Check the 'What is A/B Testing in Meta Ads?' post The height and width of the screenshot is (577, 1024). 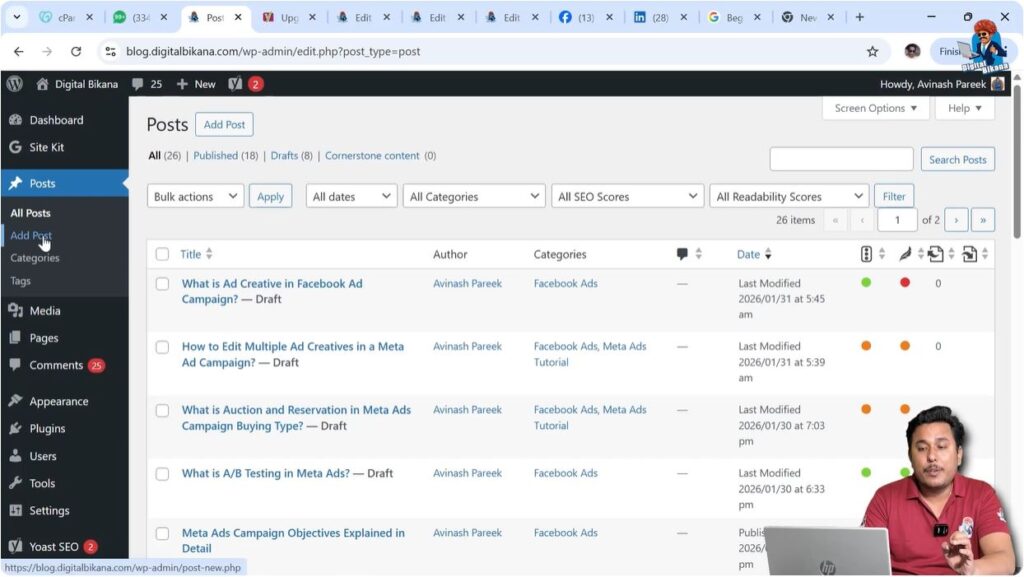coord(162,473)
